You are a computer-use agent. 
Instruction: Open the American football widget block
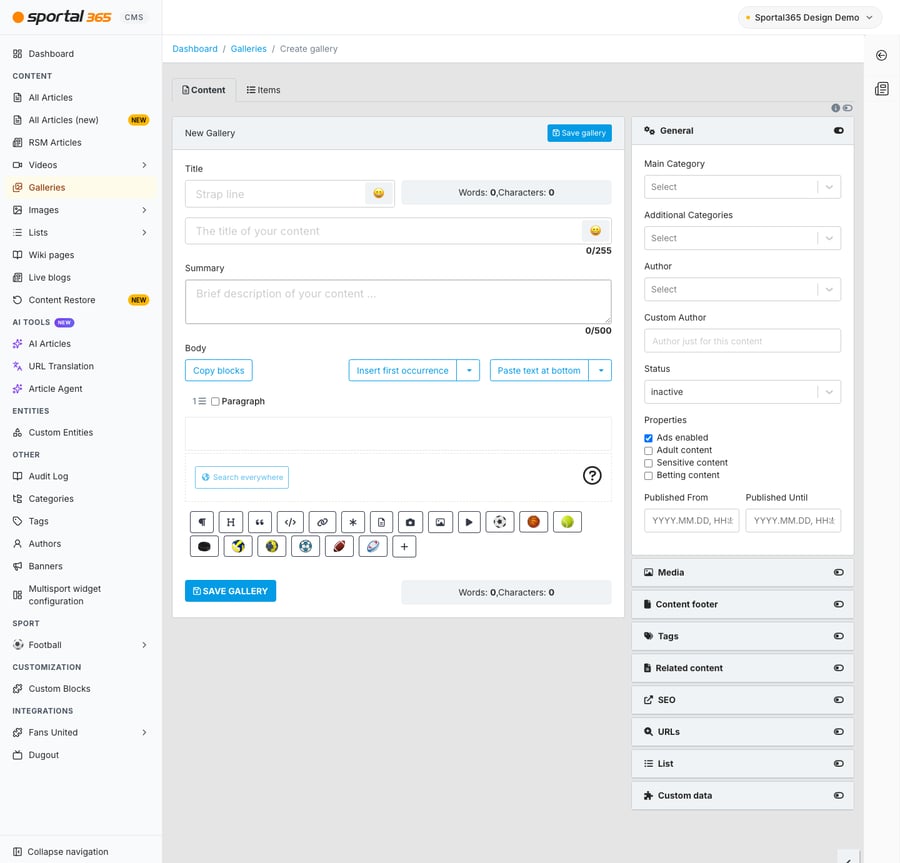click(x=339, y=547)
